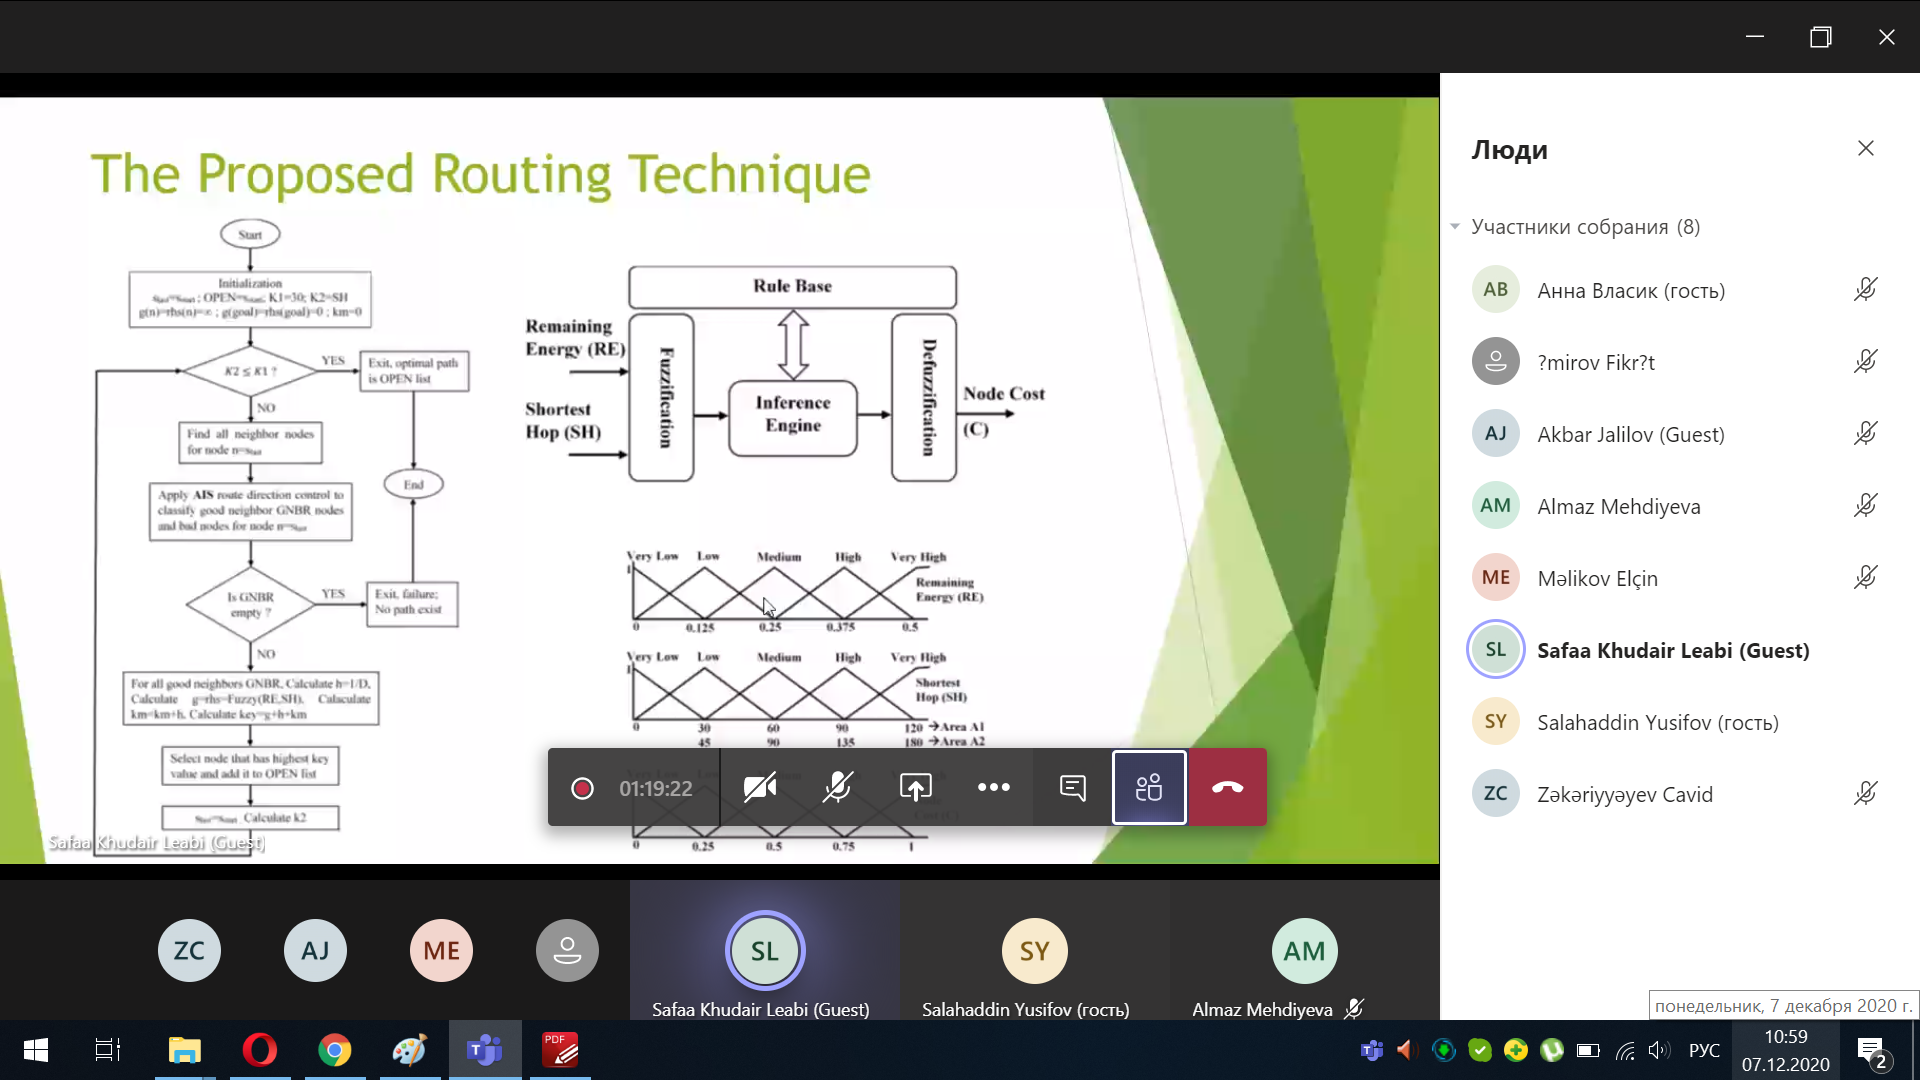The height and width of the screenshot is (1080, 1920).
Task: Open the volume control in the tray
Action: pos(1660,1050)
